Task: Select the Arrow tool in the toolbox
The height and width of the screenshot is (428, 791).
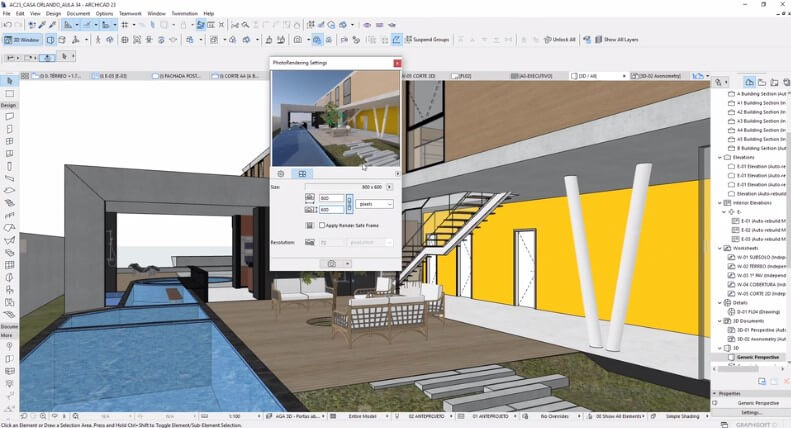Action: point(10,81)
